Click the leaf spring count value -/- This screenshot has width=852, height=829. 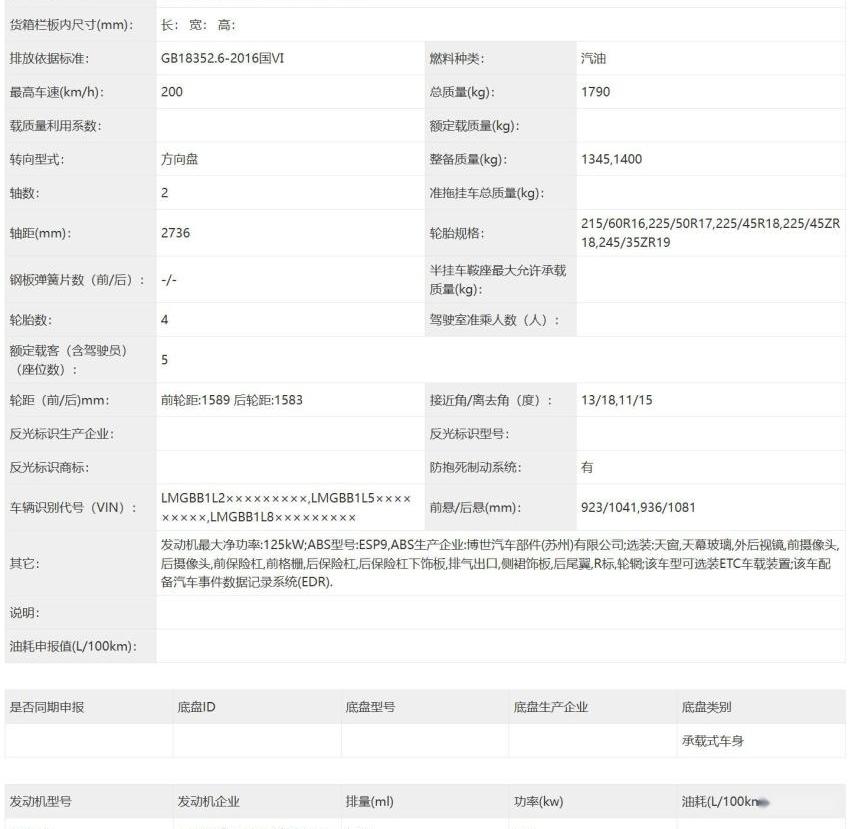click(169, 280)
